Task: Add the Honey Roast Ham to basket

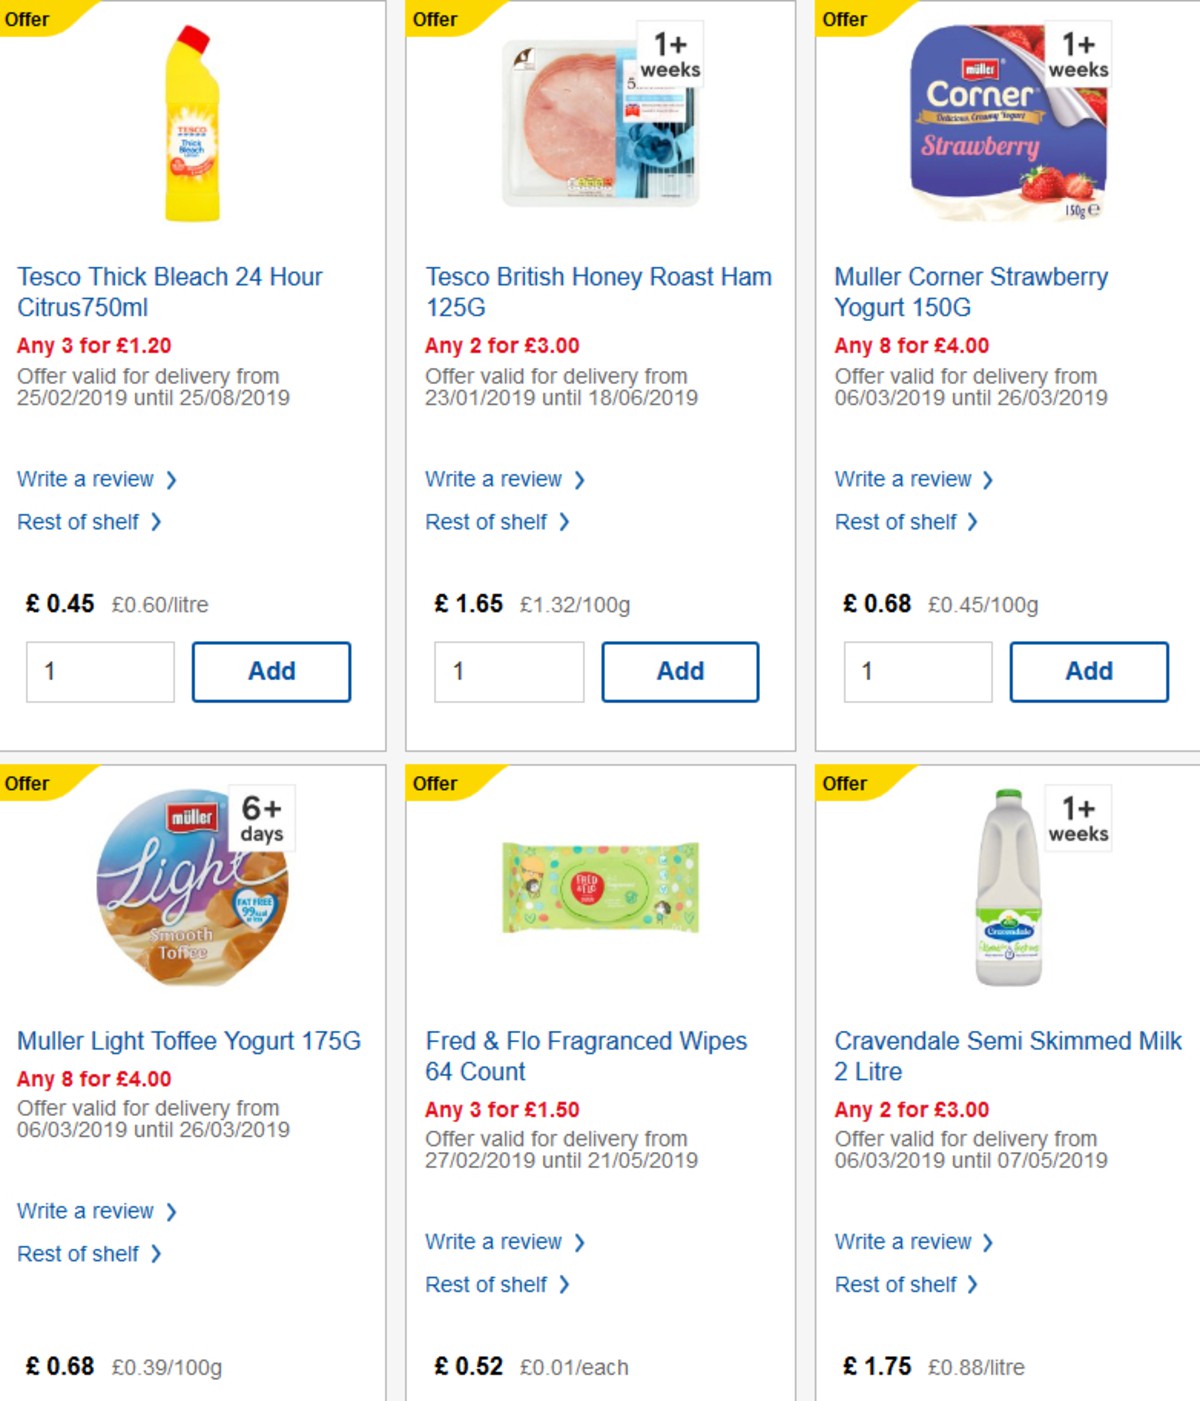Action: click(680, 671)
